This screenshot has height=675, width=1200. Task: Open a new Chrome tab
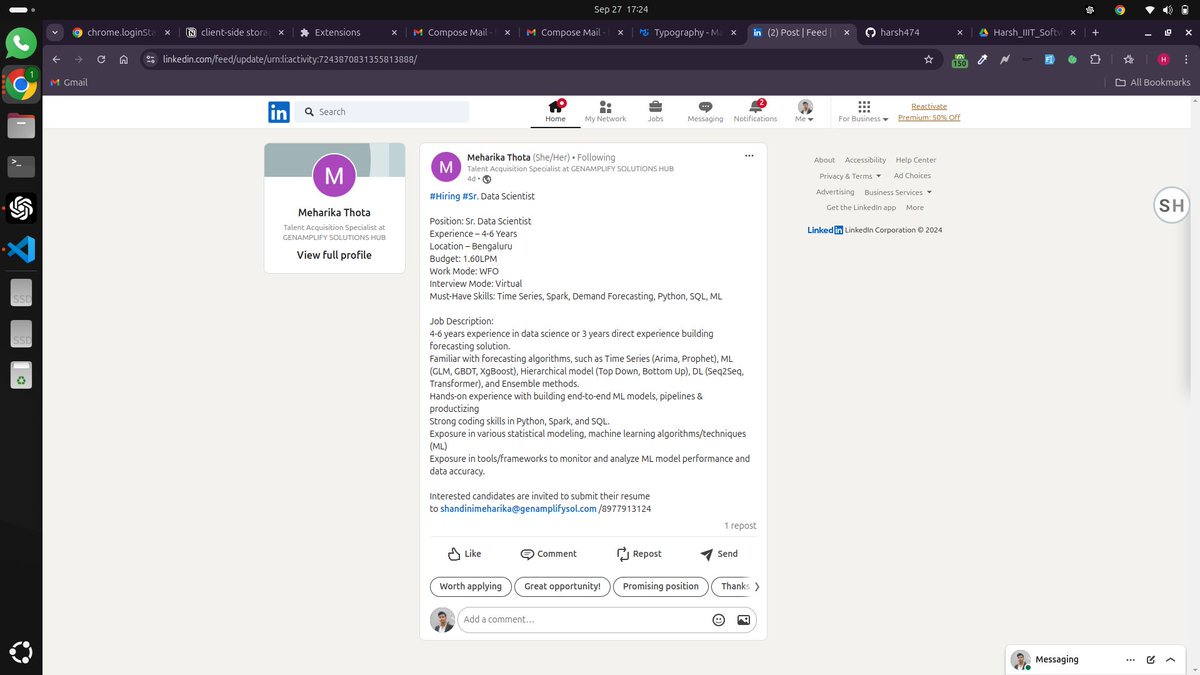click(x=1096, y=32)
